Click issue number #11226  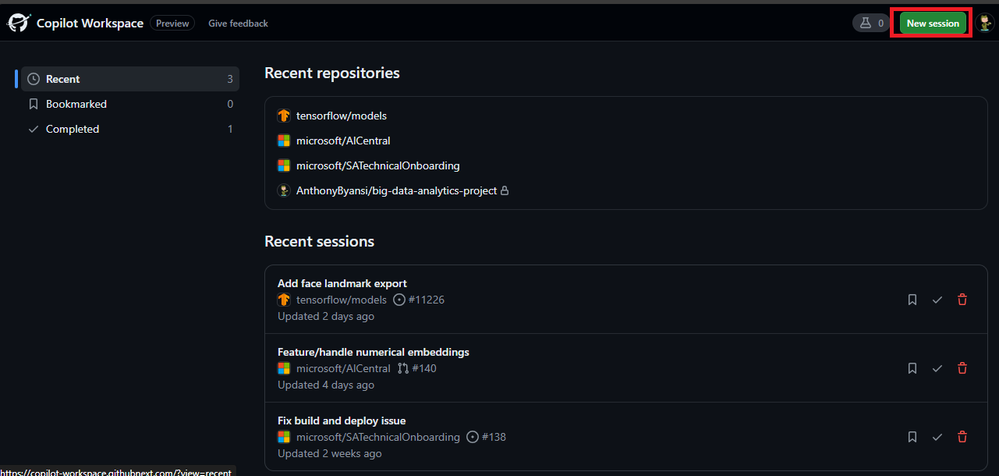coord(426,299)
